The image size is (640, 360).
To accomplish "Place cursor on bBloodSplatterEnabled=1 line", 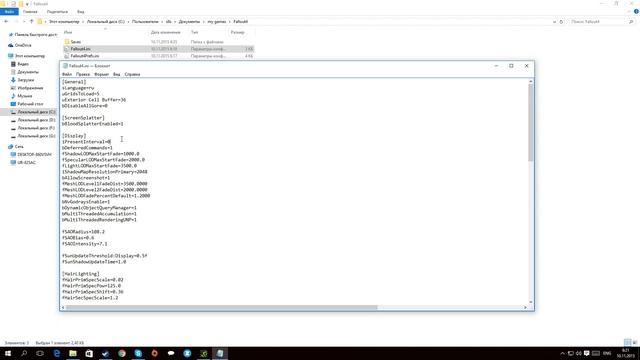I will point(93,124).
